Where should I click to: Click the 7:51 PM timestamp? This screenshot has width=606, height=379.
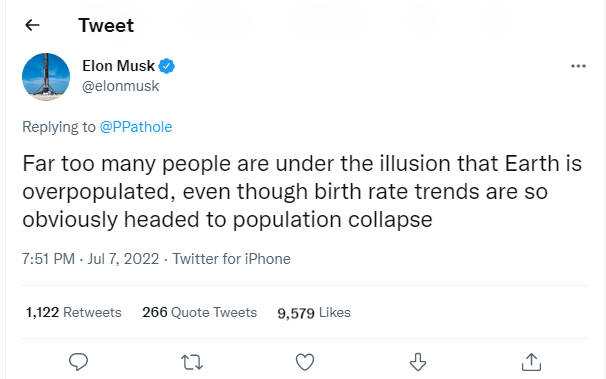click(x=48, y=259)
